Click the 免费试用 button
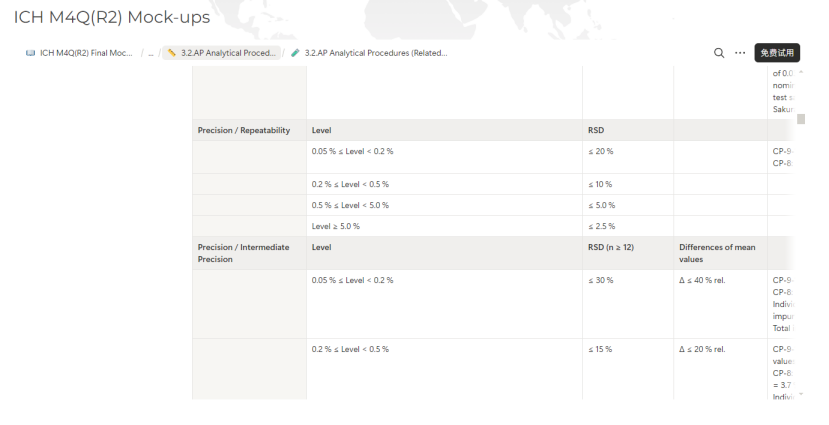829x425 pixels. tap(777, 53)
